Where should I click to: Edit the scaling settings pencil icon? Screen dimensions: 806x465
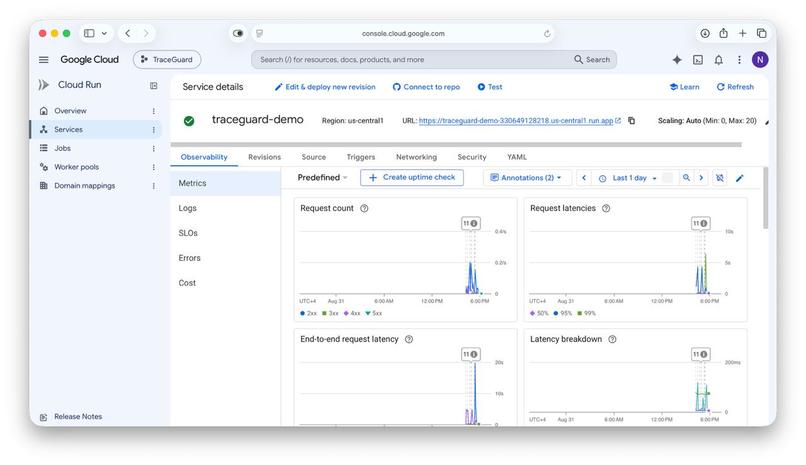[767, 122]
